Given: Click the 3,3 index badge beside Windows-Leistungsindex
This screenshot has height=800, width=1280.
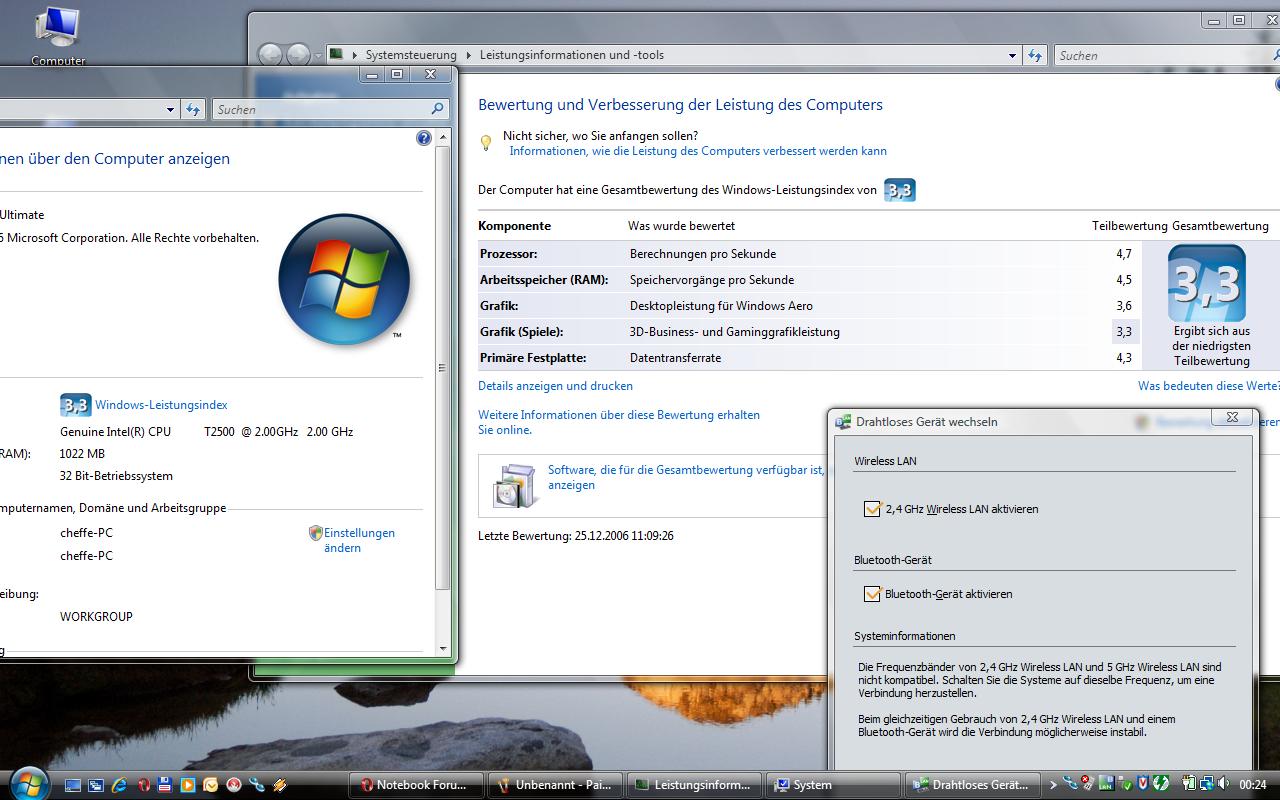Looking at the screenshot, I should tap(76, 405).
